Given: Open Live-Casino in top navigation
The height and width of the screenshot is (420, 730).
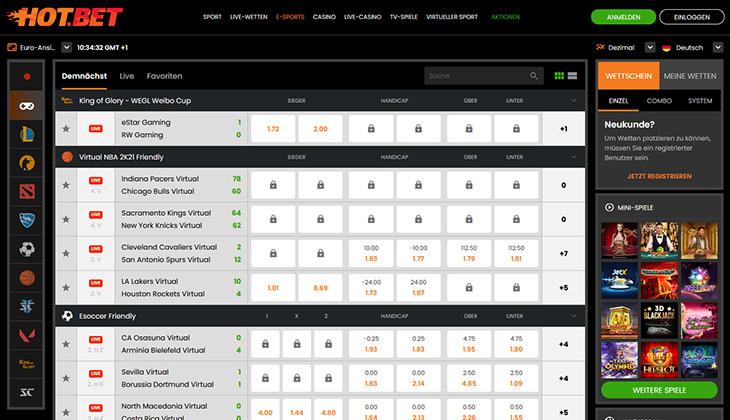Looking at the screenshot, I should (362, 17).
